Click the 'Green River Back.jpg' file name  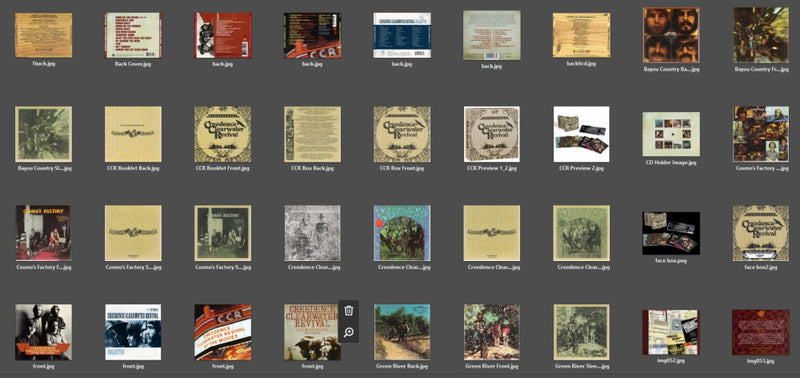[x=402, y=366]
